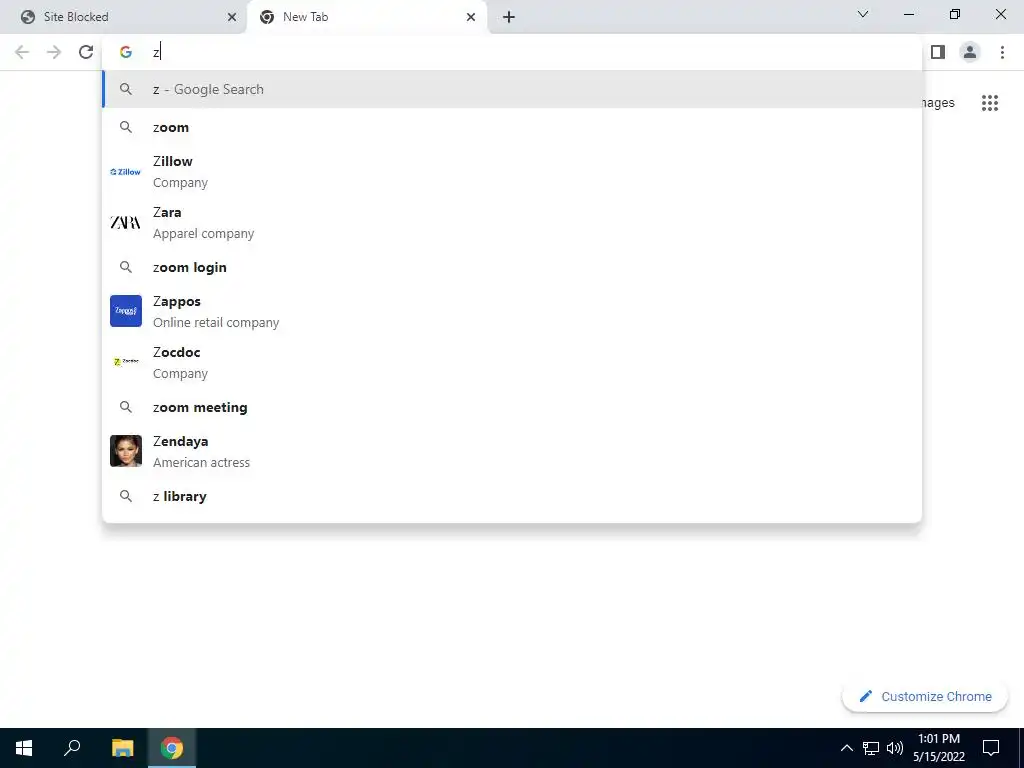Open the profile avatar icon
The width and height of the screenshot is (1024, 768).
[970, 52]
